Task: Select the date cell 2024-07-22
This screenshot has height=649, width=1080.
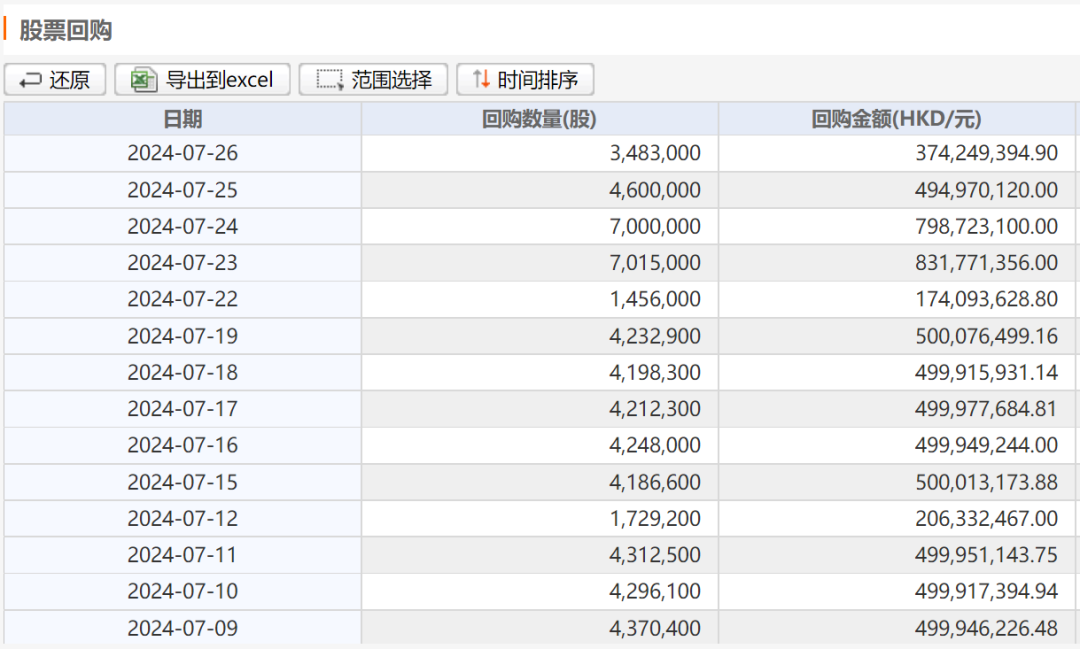Action: 183,299
